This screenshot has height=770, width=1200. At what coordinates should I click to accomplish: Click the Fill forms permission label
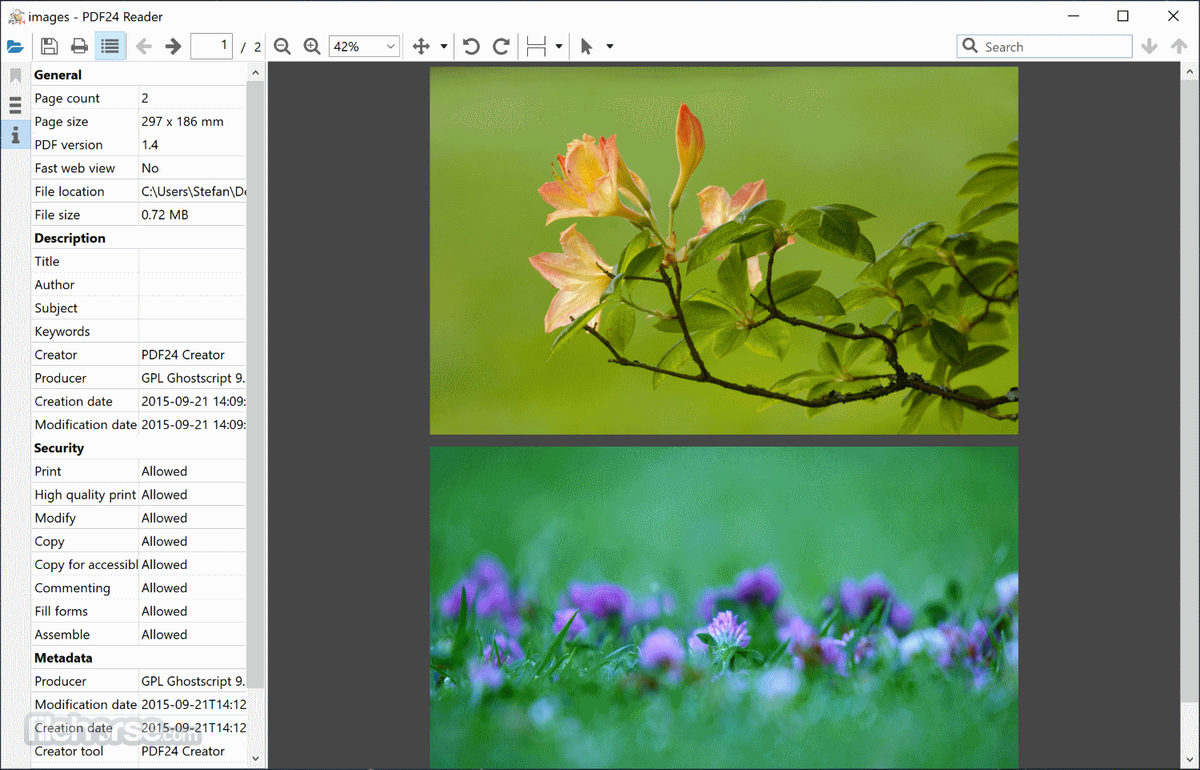point(61,611)
